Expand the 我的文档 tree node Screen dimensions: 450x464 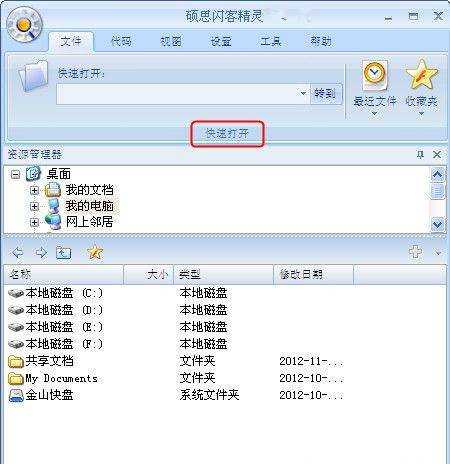click(34, 190)
